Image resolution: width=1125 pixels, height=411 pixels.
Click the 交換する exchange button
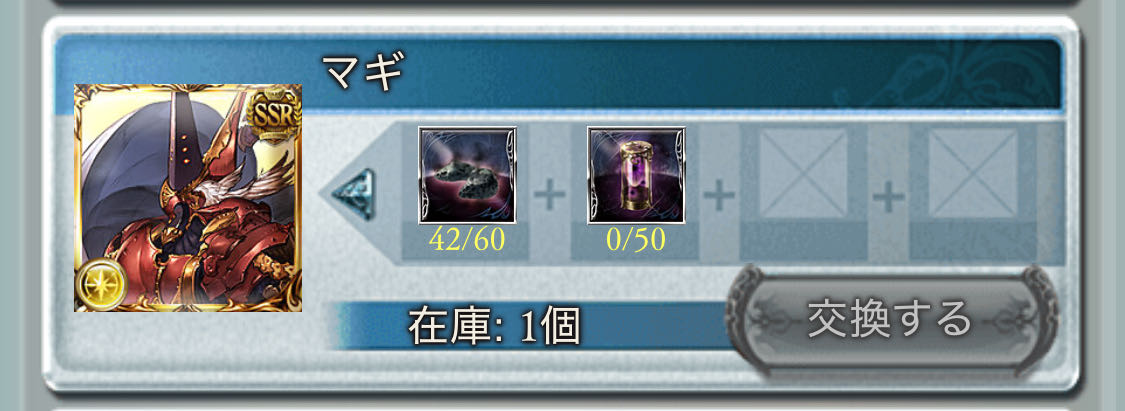pyautogui.click(x=891, y=318)
